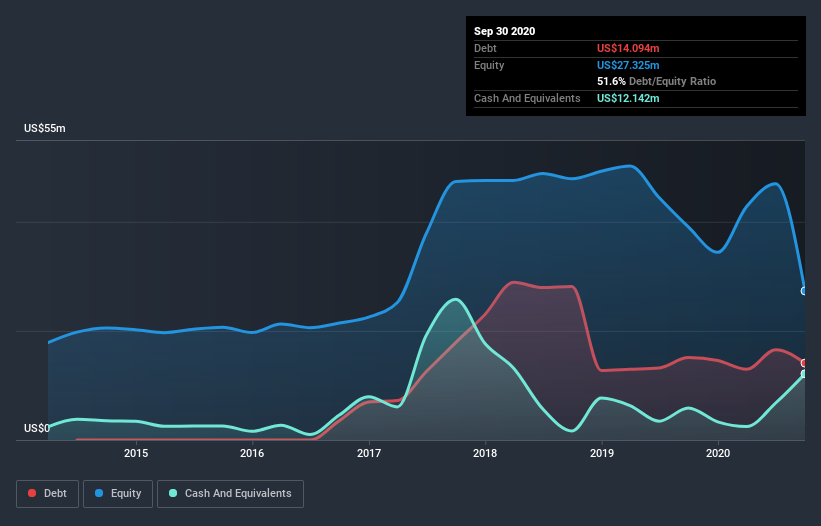Click the 2016 axis label
Screen dimensions: 821x526
click(x=252, y=453)
